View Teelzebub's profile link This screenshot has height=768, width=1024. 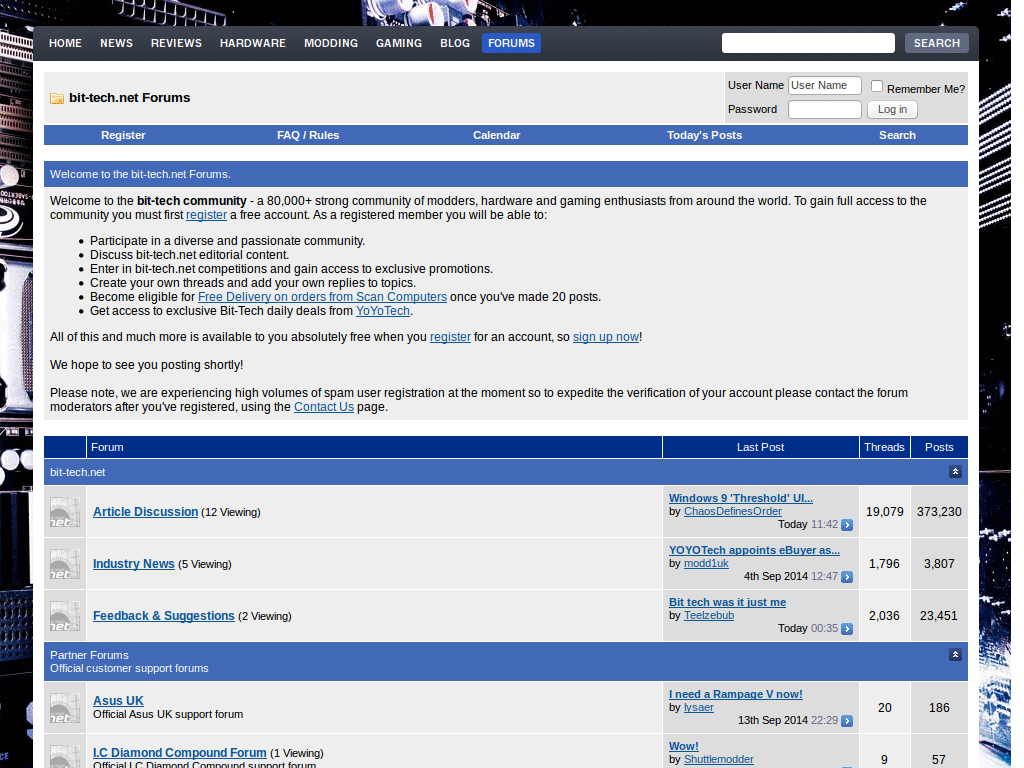click(709, 615)
